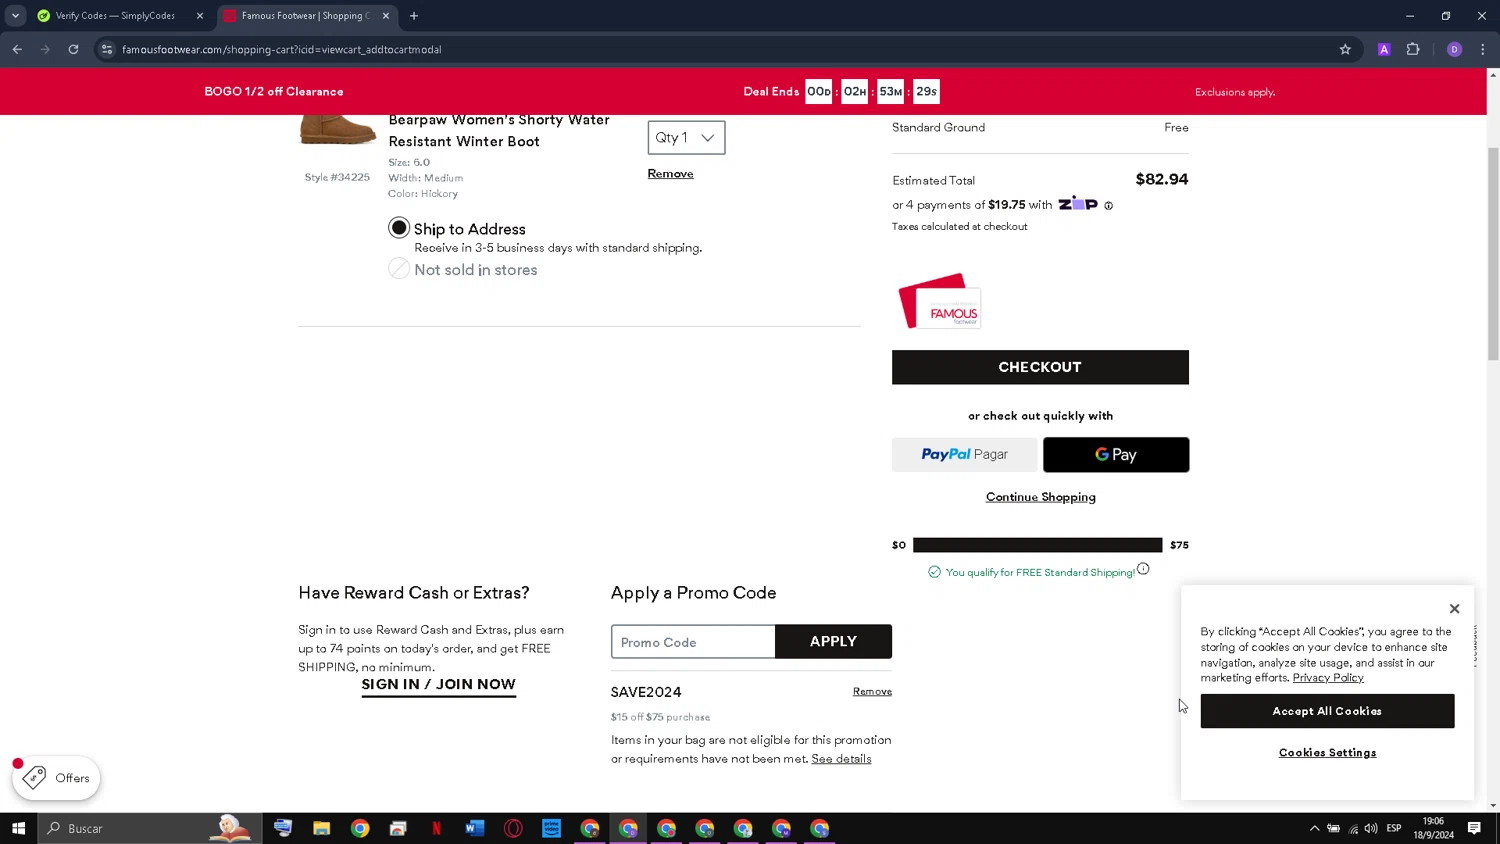Open File Explorer from the taskbar
This screenshot has height=844, width=1500.
point(321,828)
